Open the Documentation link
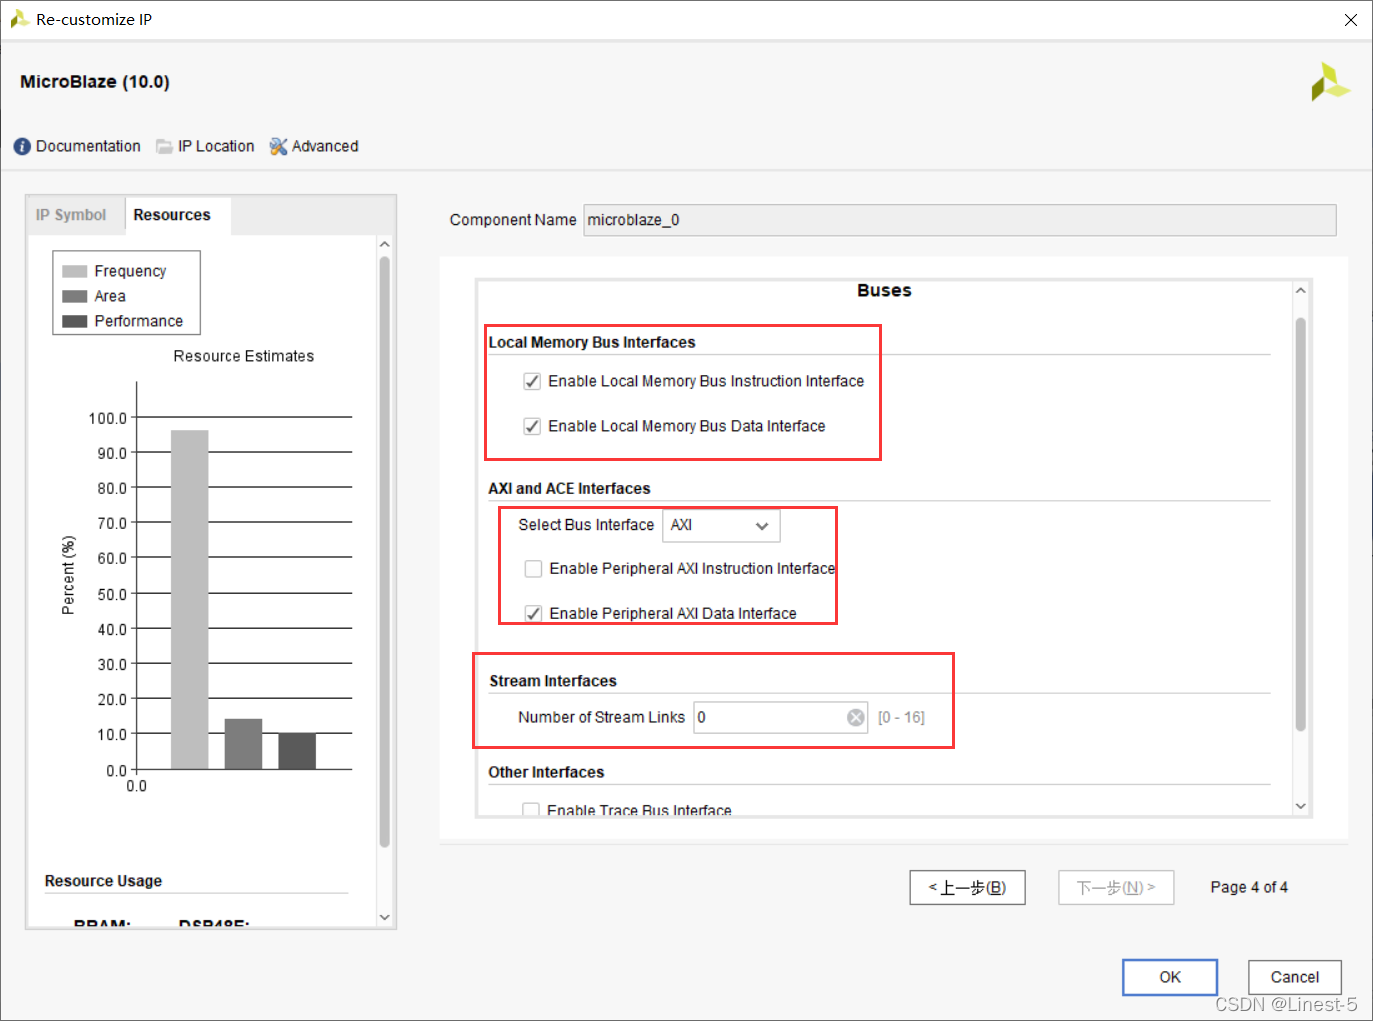Screen dimensions: 1373x1021 pyautogui.click(x=88, y=146)
